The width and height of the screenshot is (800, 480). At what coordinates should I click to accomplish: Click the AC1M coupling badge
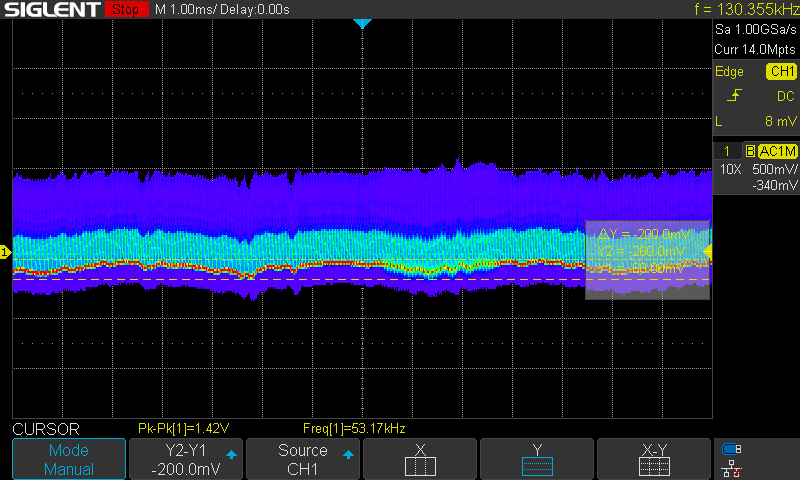pyautogui.click(x=777, y=151)
